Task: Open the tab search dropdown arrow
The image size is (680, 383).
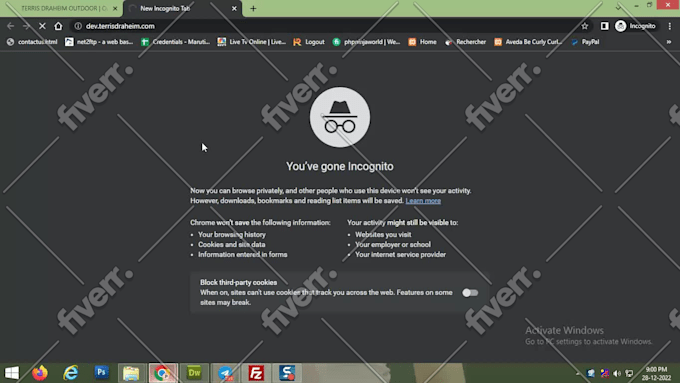Action: pyautogui.click(x=618, y=7)
